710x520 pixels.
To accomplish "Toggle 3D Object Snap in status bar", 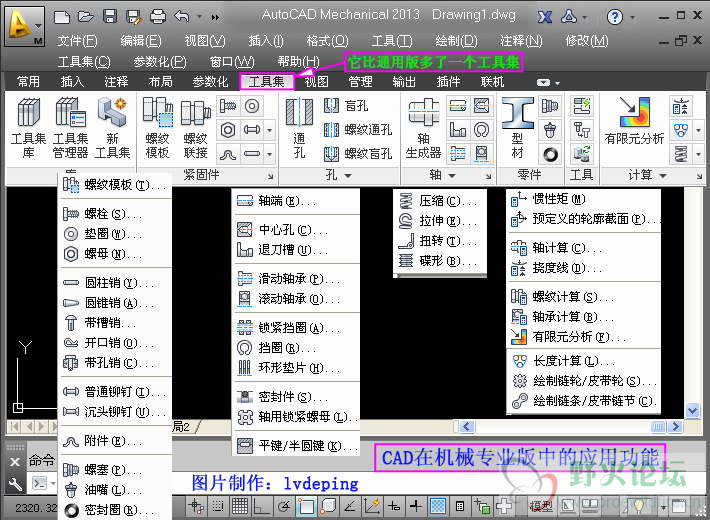I will (327, 506).
